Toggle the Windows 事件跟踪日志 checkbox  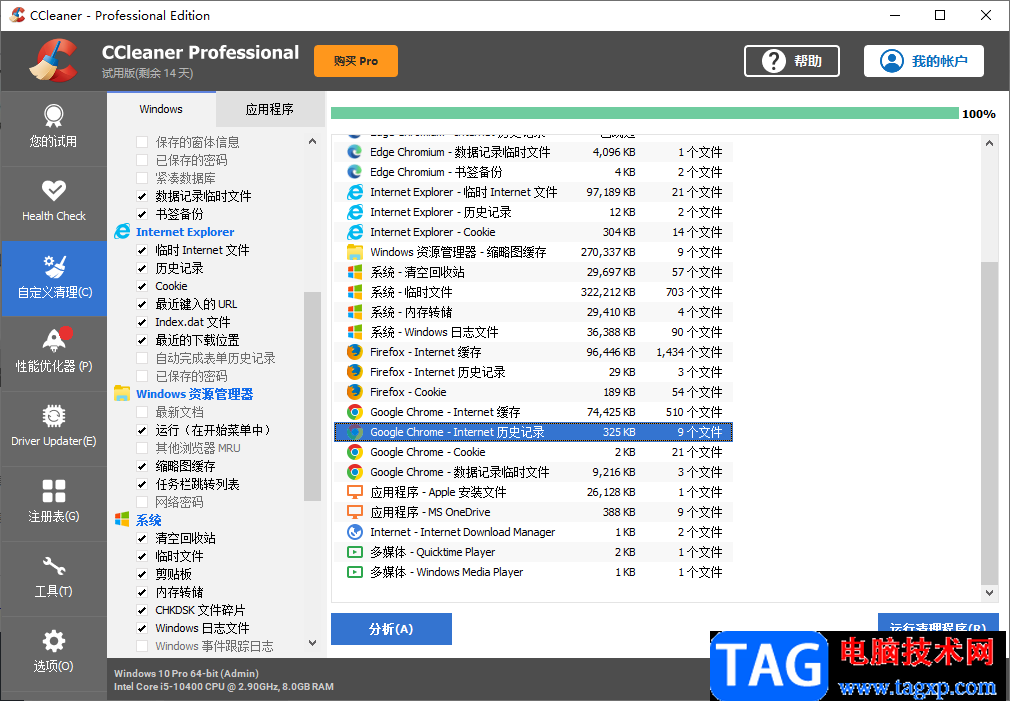pyautogui.click(x=142, y=646)
